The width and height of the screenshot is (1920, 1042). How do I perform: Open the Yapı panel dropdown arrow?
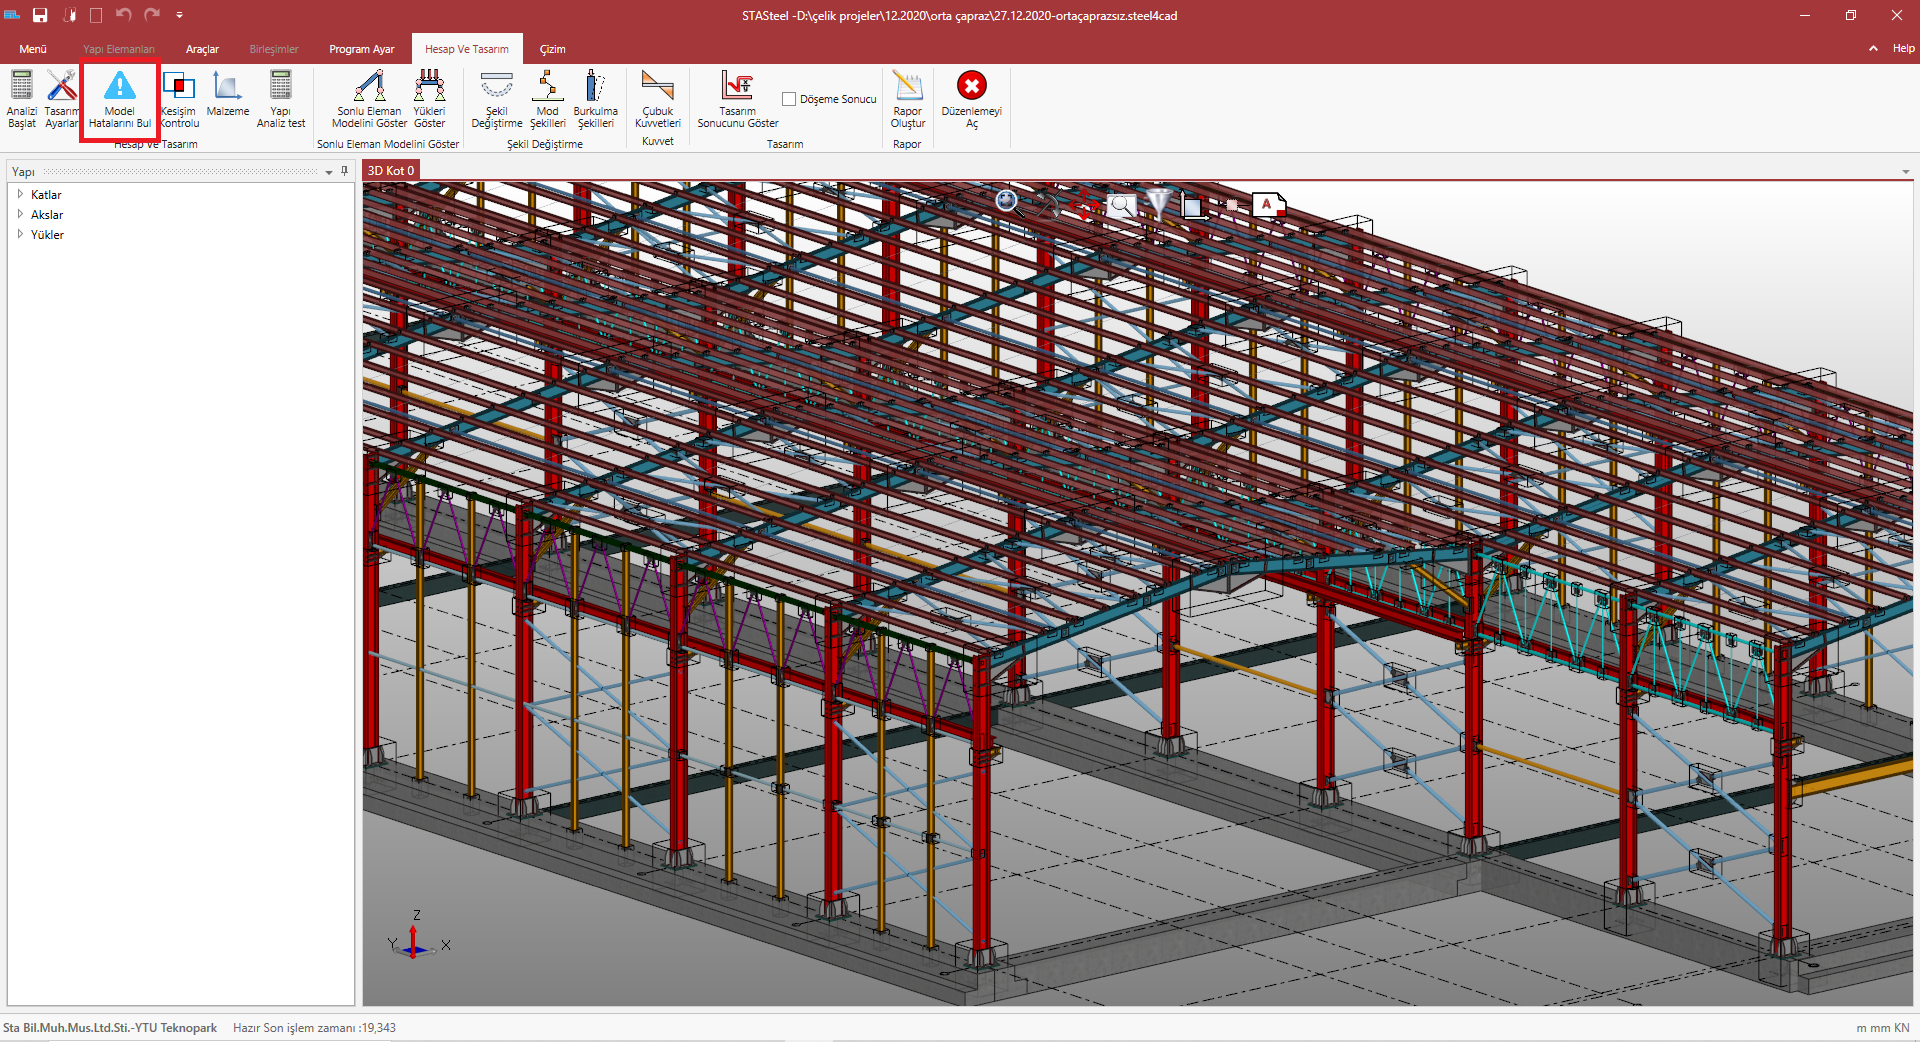(x=329, y=172)
